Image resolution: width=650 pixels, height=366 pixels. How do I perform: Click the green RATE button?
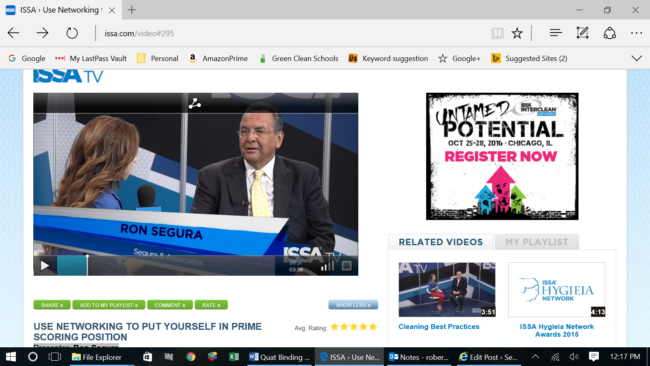pos(211,305)
